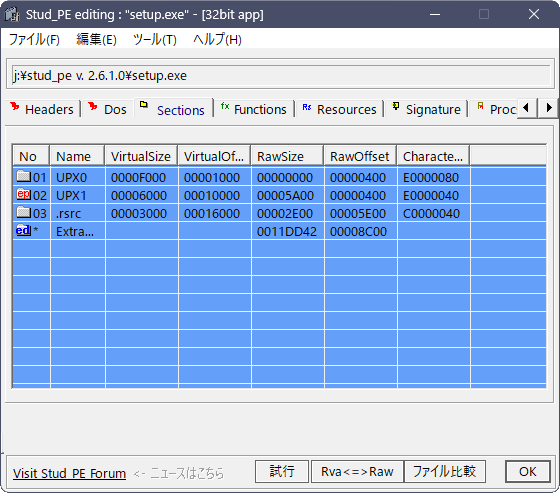Click VirtualOffset value 00010000

coord(212,195)
